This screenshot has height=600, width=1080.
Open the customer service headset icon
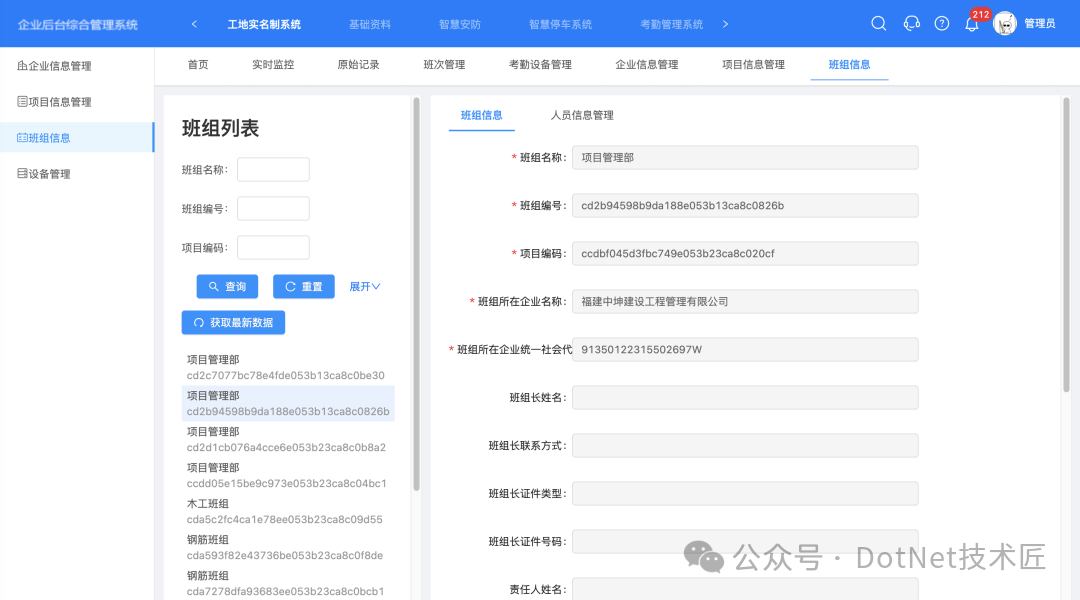[911, 23]
